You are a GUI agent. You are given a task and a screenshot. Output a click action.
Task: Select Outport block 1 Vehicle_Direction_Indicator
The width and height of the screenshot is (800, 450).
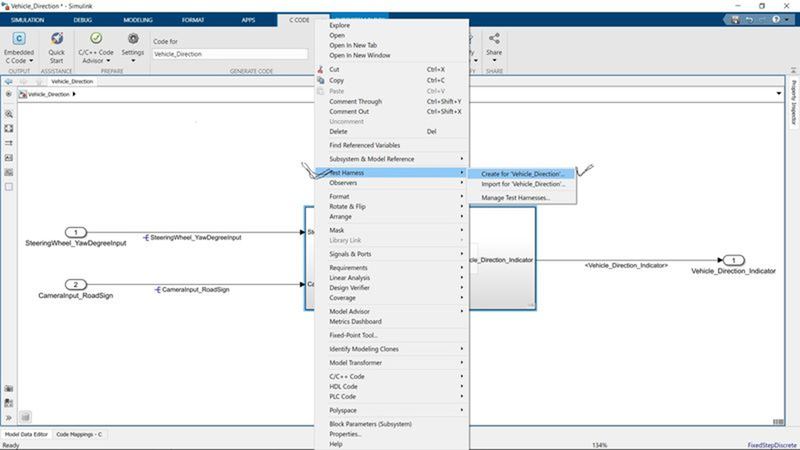tap(734, 260)
